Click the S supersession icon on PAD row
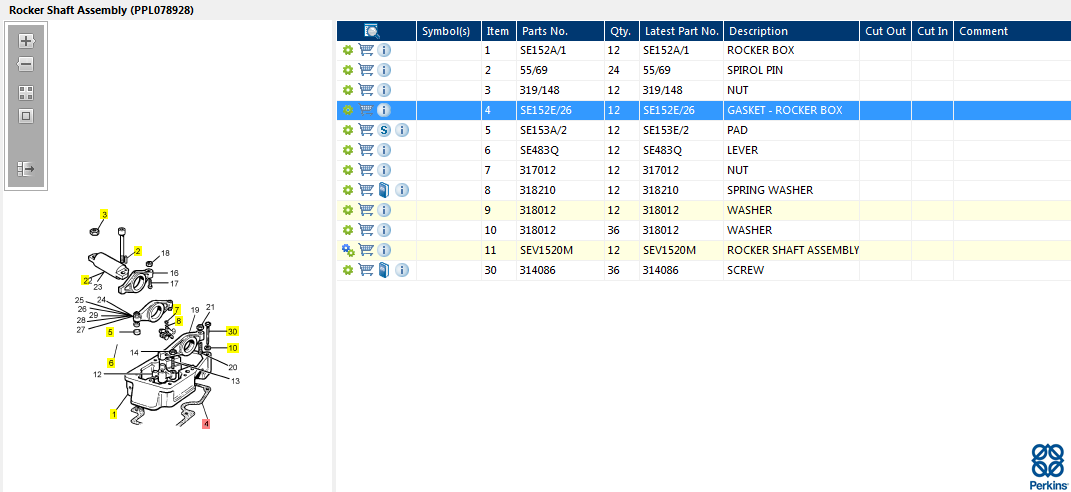Screen dimensions: 1071x492 [384, 130]
